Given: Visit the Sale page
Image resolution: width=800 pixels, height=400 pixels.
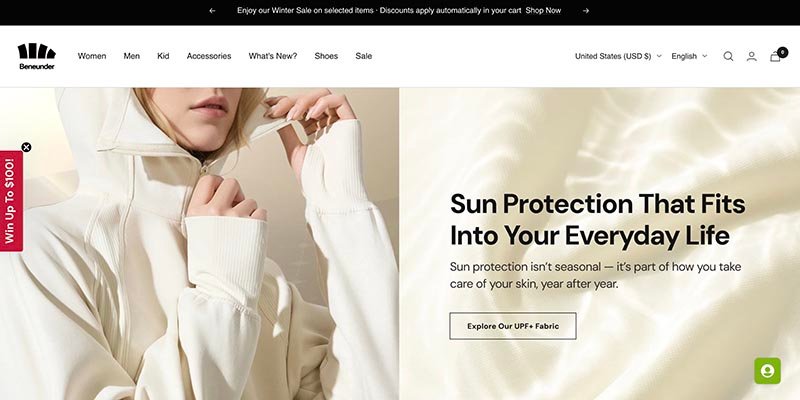Looking at the screenshot, I should (364, 56).
